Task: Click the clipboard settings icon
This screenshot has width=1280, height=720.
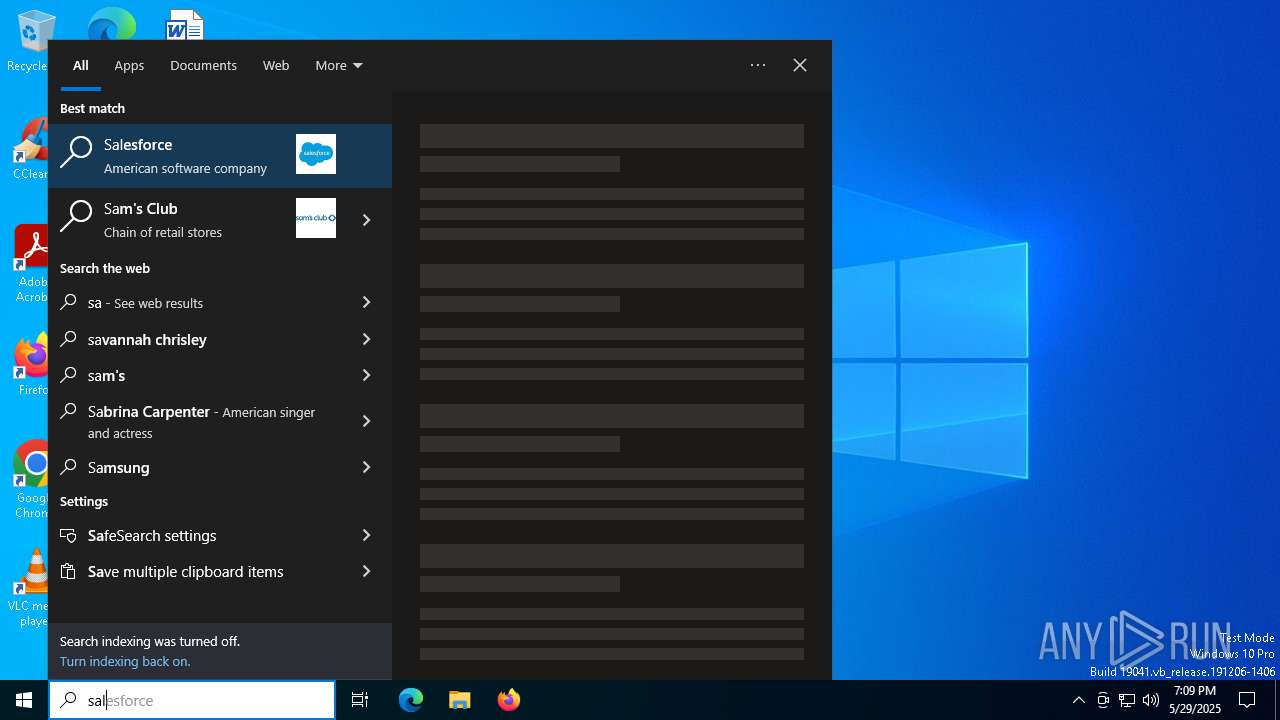Action: (69, 571)
